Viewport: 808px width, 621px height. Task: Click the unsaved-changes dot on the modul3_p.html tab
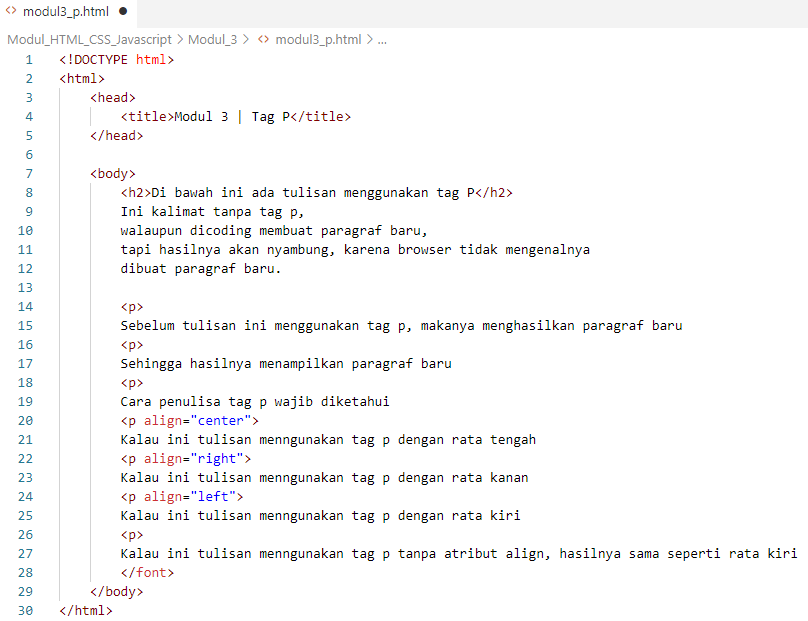[123, 11]
